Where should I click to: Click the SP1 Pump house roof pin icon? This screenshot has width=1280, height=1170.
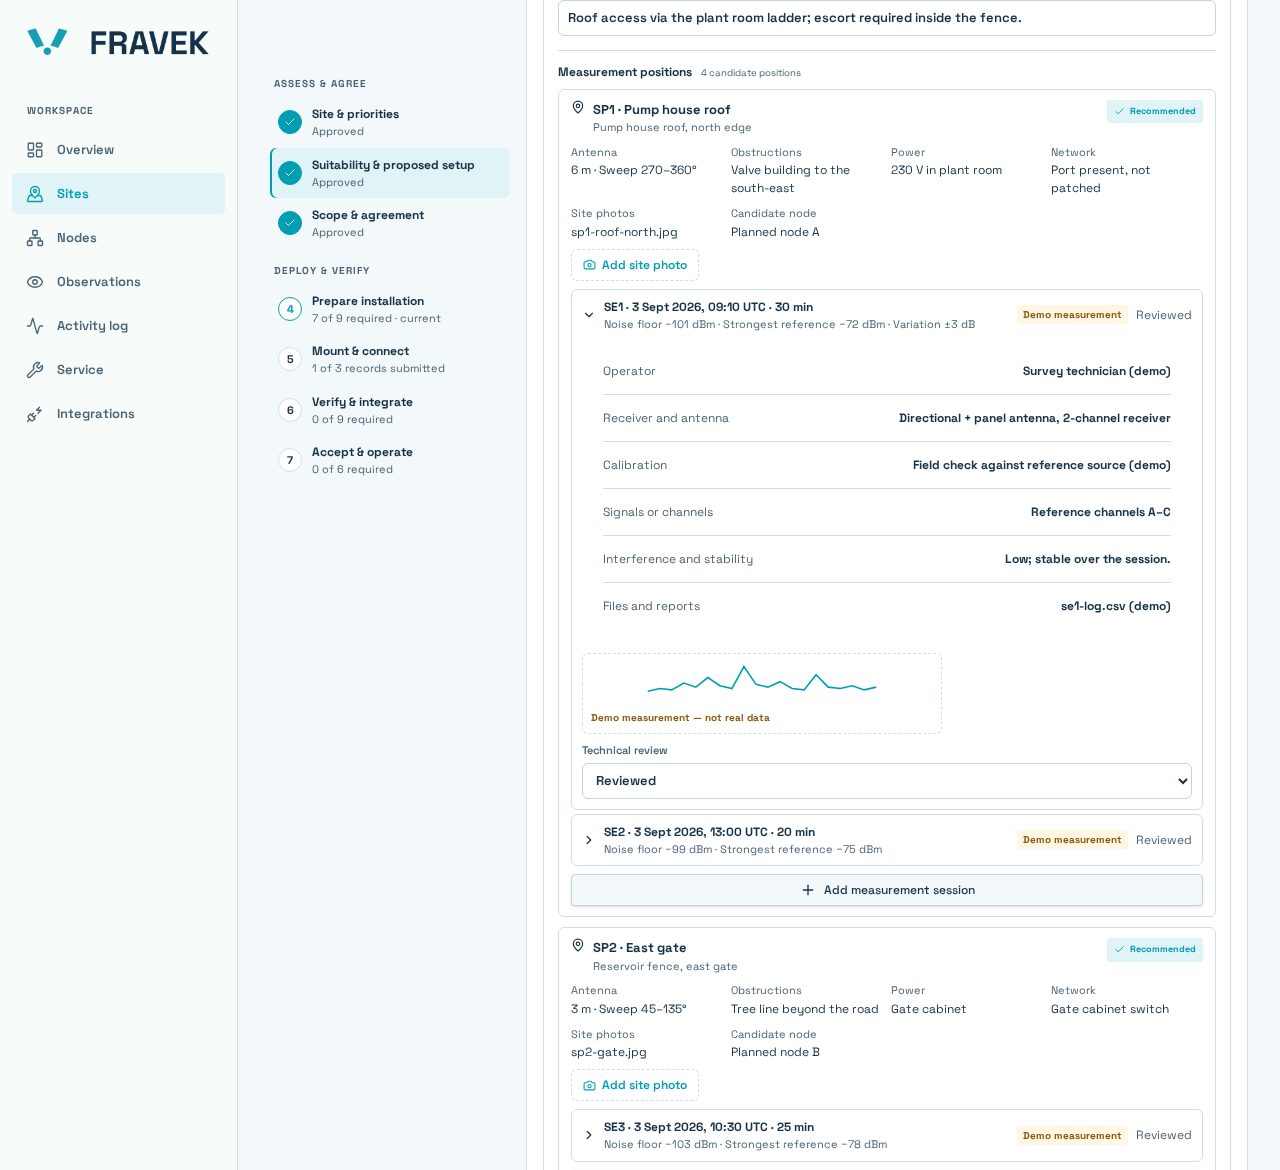[578, 108]
